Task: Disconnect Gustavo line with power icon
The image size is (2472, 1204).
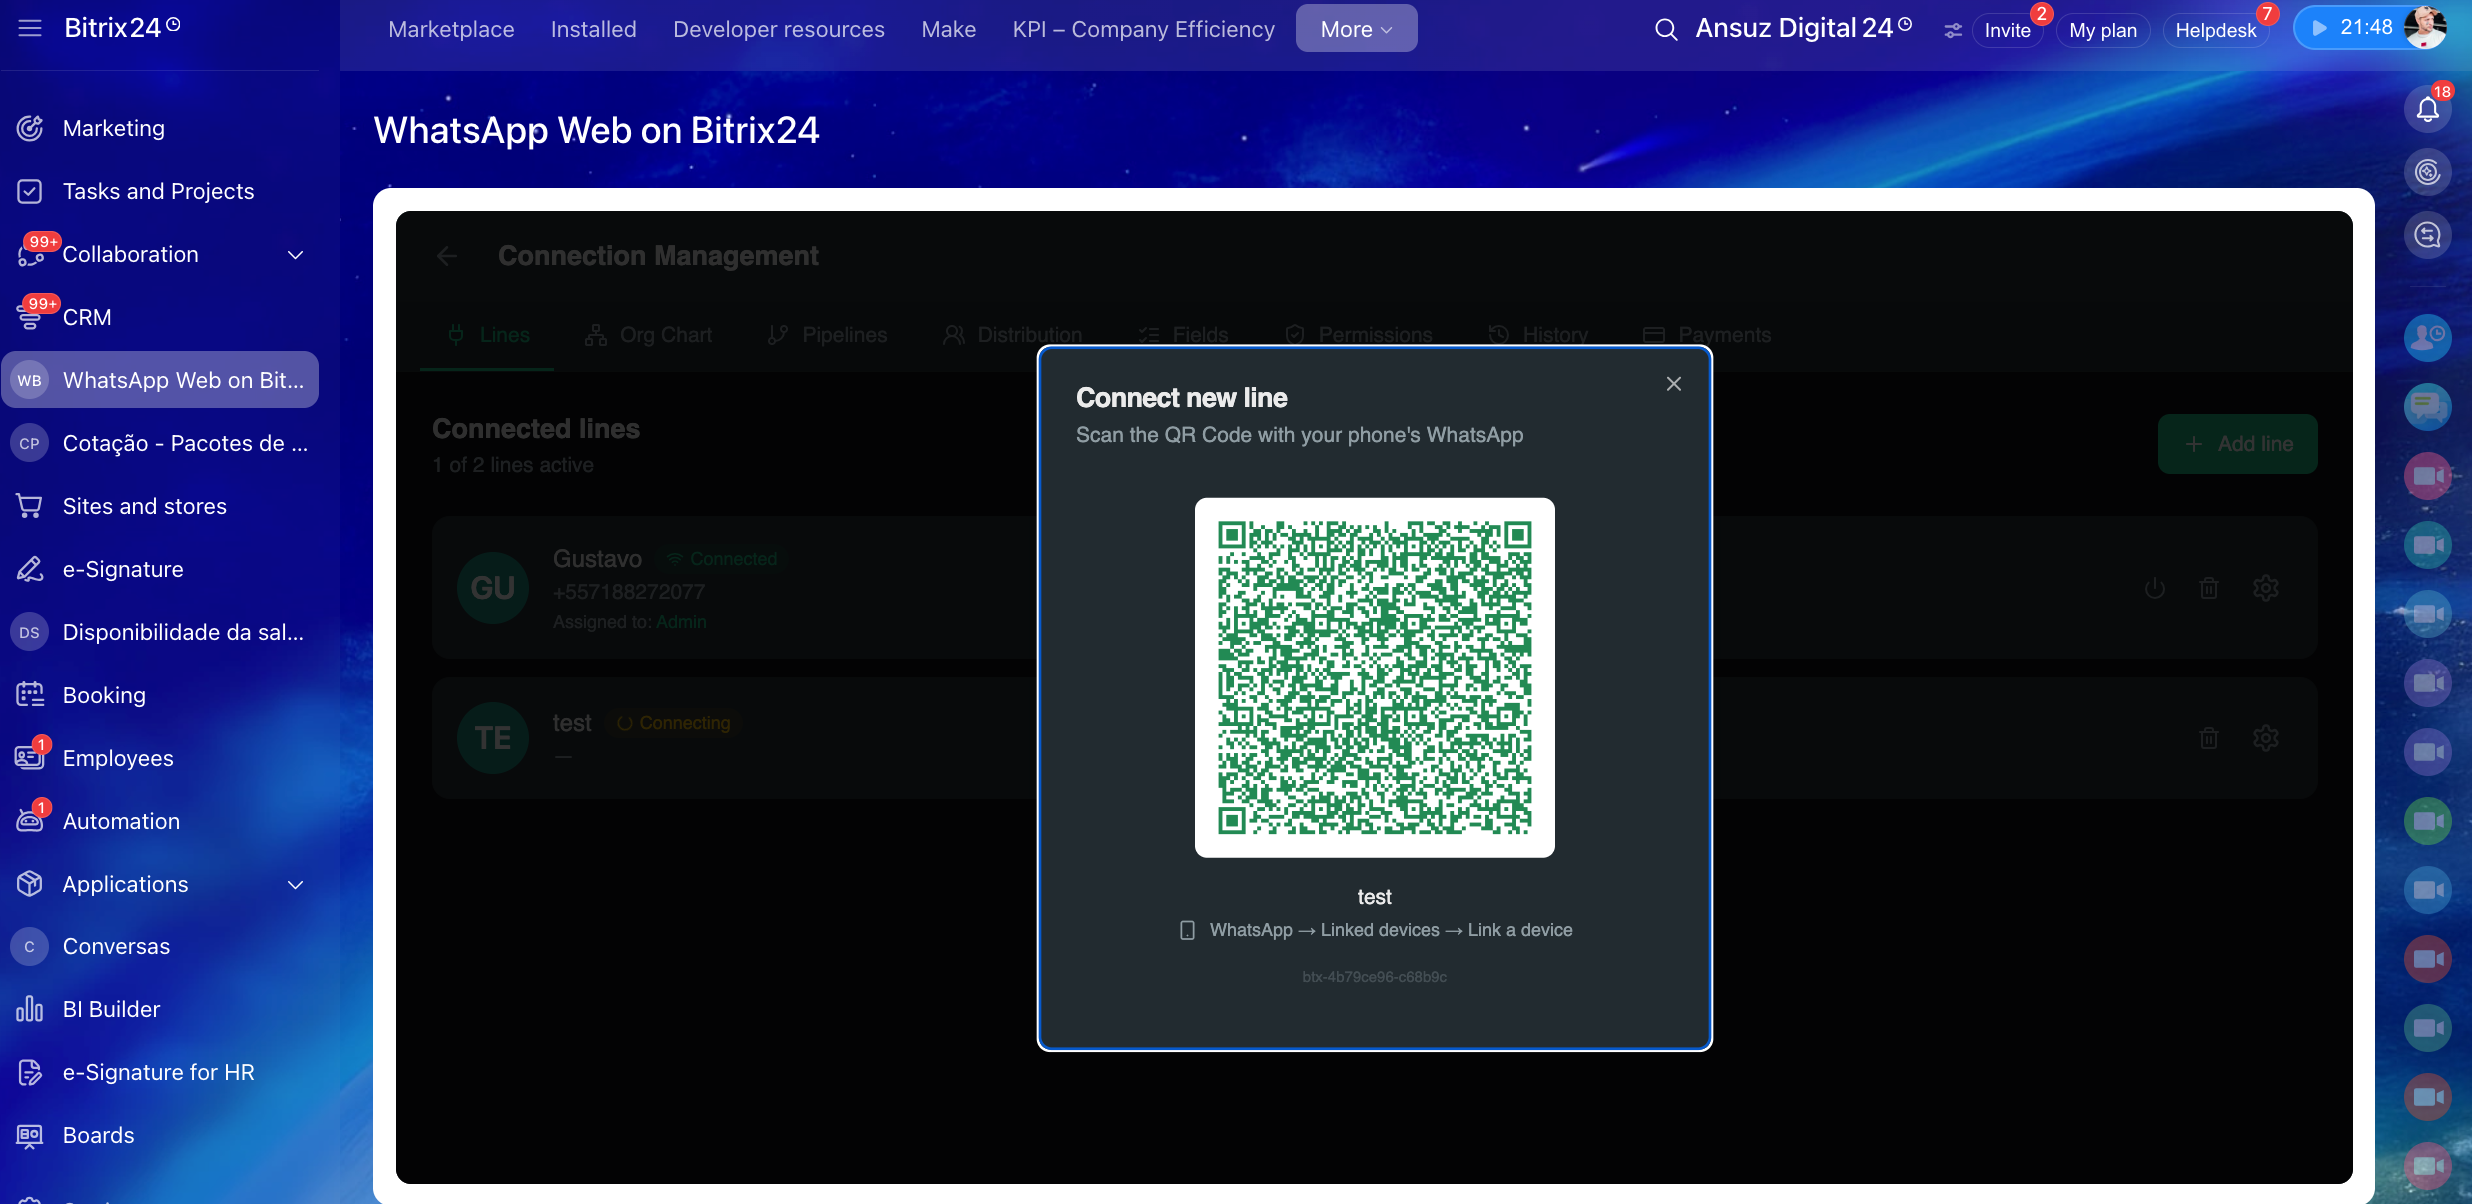Action: coord(2154,588)
